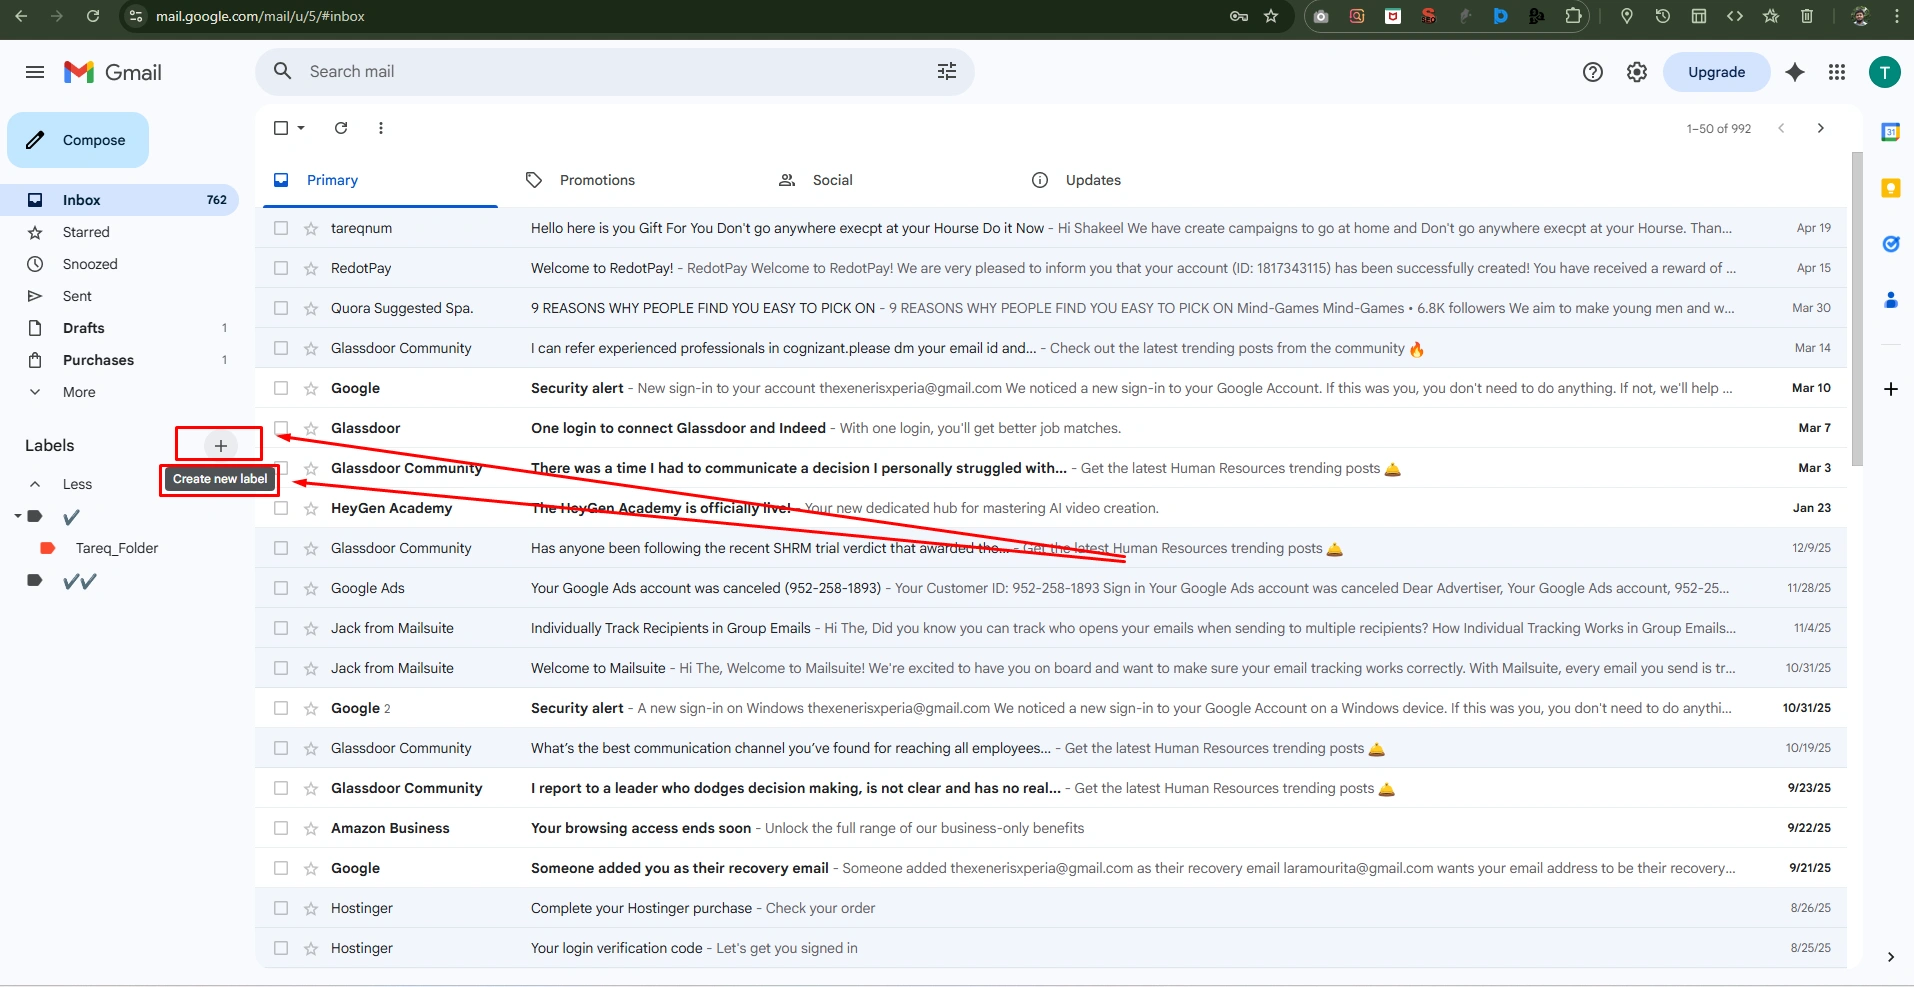Open the Tareq_Folder label

117,548
